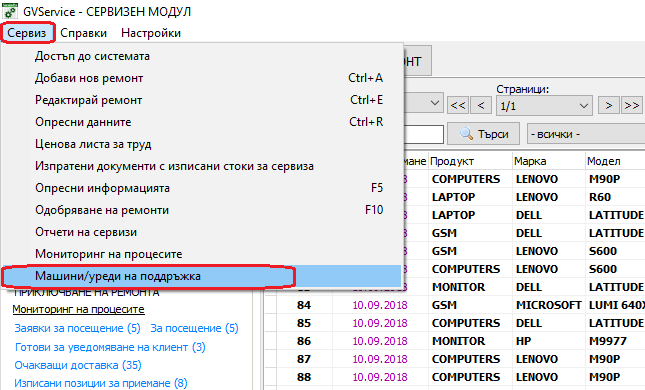Select repair row number 86

(304, 341)
